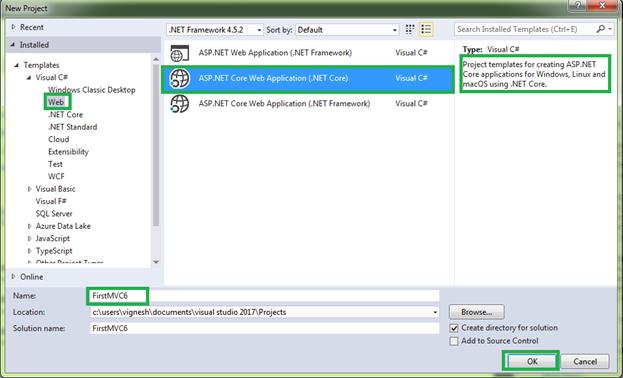The height and width of the screenshot is (378, 623).
Task: Select the Cloud category
Action: (59, 140)
